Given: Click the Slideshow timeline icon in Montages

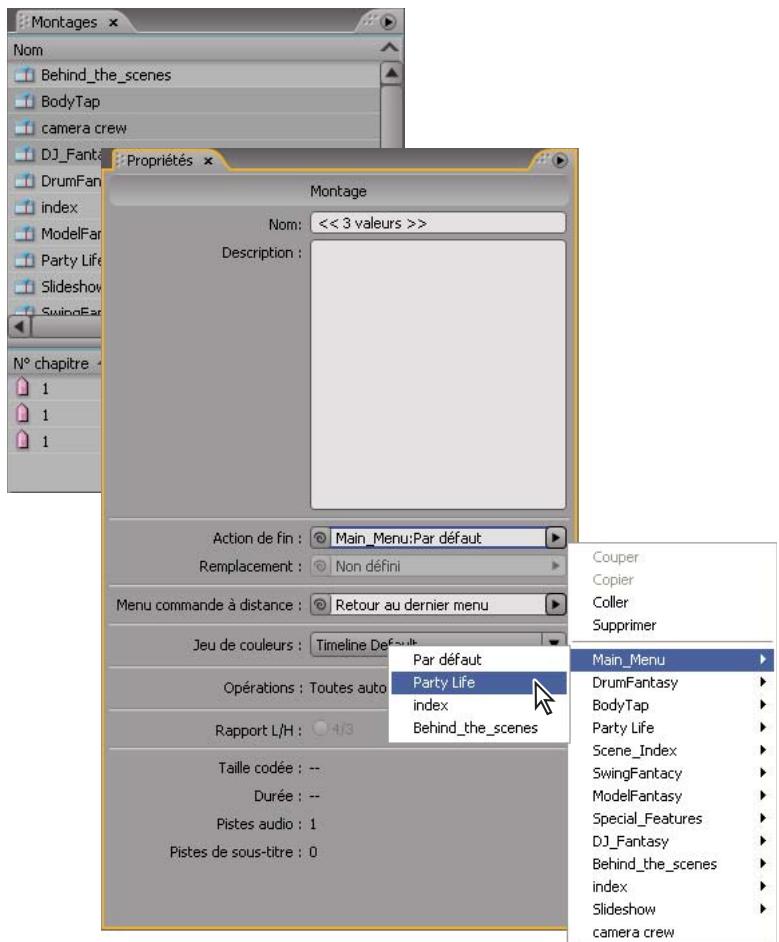Looking at the screenshot, I should point(25,287).
